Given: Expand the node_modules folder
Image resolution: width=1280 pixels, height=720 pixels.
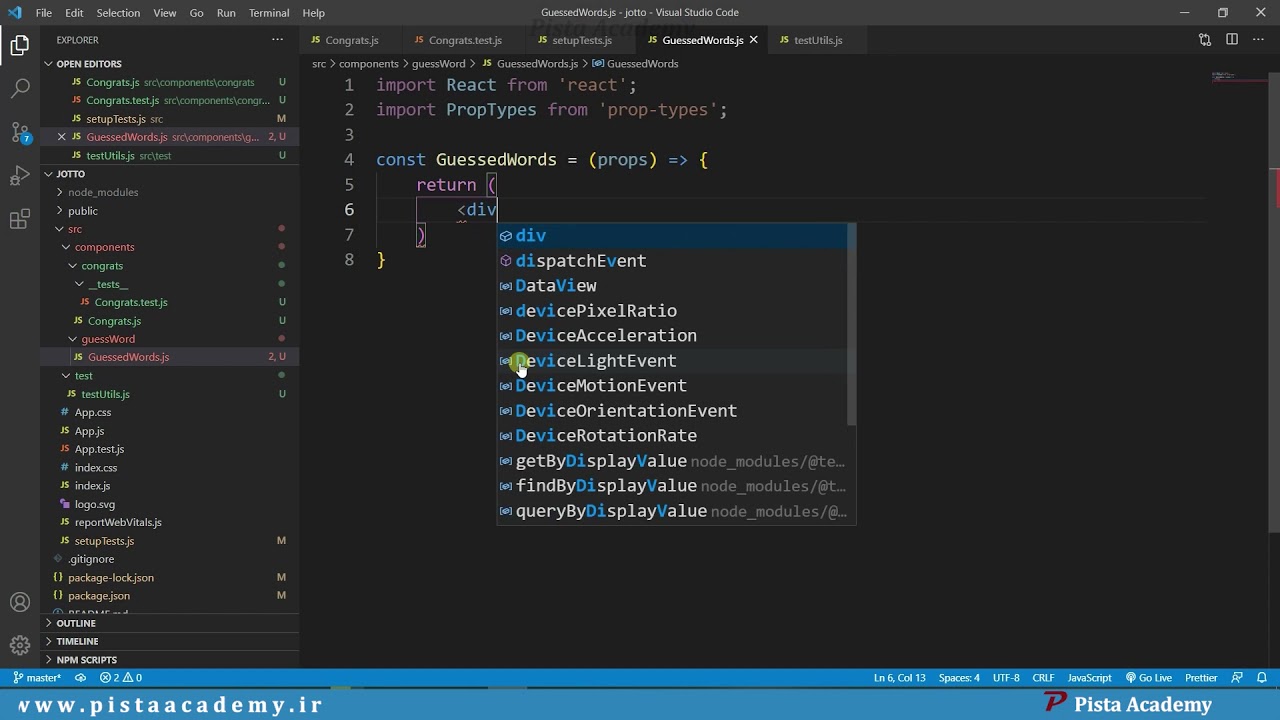Looking at the screenshot, I should [x=103, y=192].
